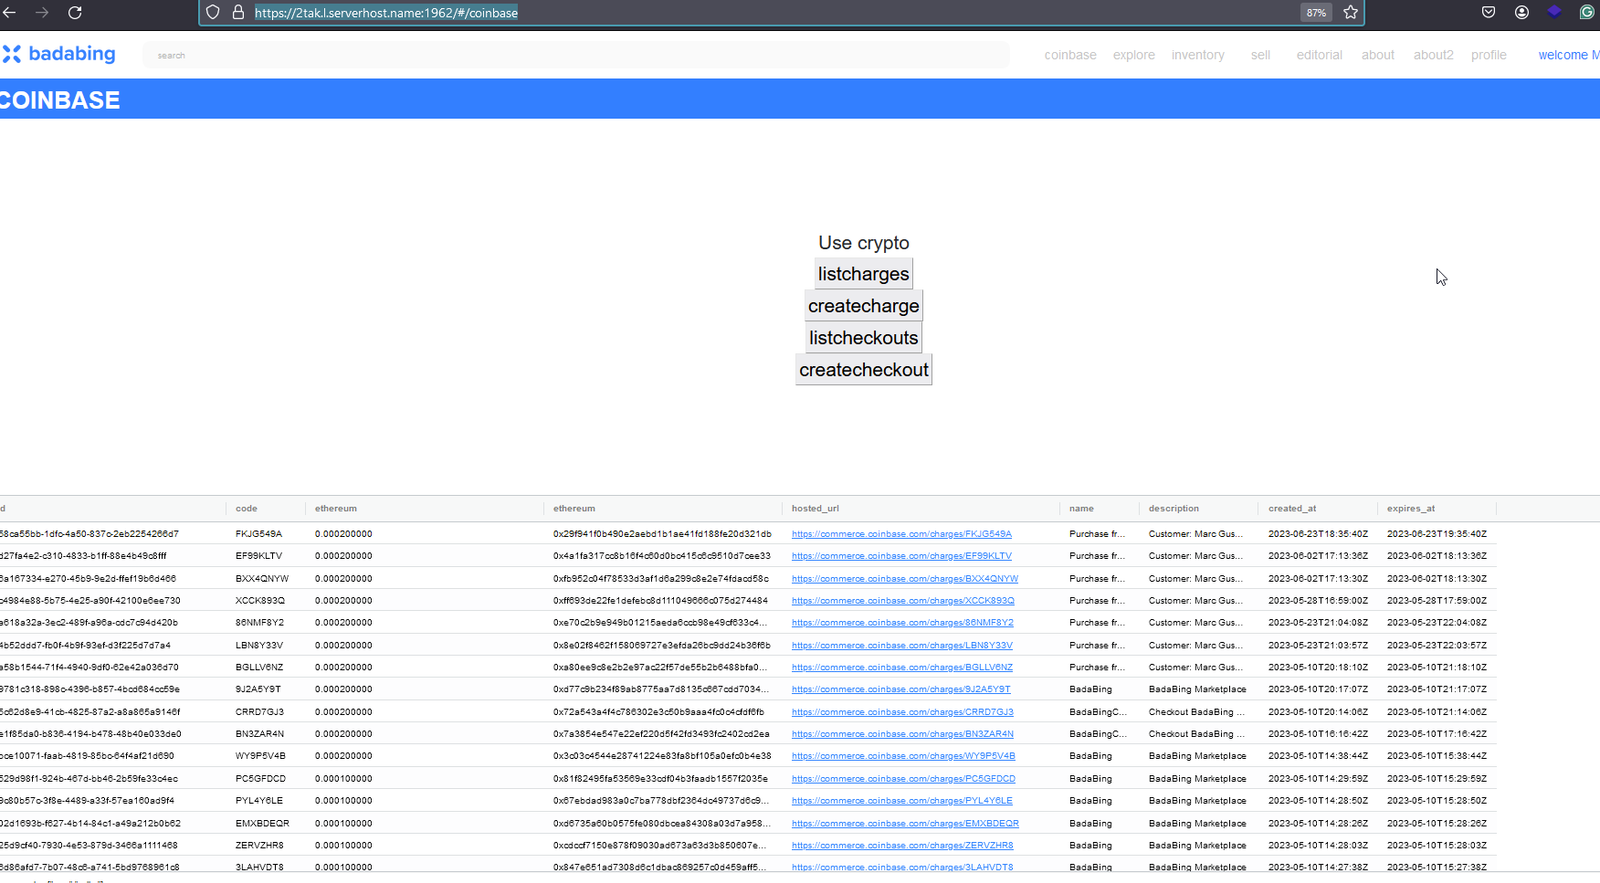The height and width of the screenshot is (883, 1600).
Task: Select created_at cell 2023-06-23T18:35:40Z
Action: pos(1318,534)
